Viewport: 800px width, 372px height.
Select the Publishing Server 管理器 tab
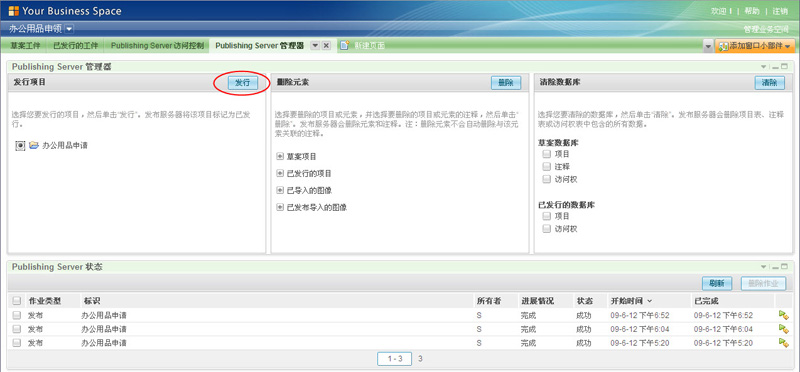pos(259,45)
